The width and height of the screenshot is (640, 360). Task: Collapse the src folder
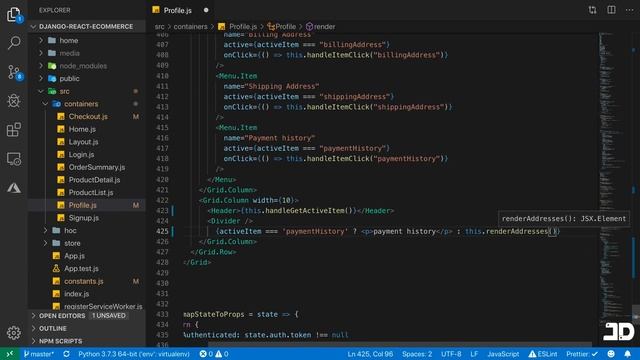(x=64, y=91)
